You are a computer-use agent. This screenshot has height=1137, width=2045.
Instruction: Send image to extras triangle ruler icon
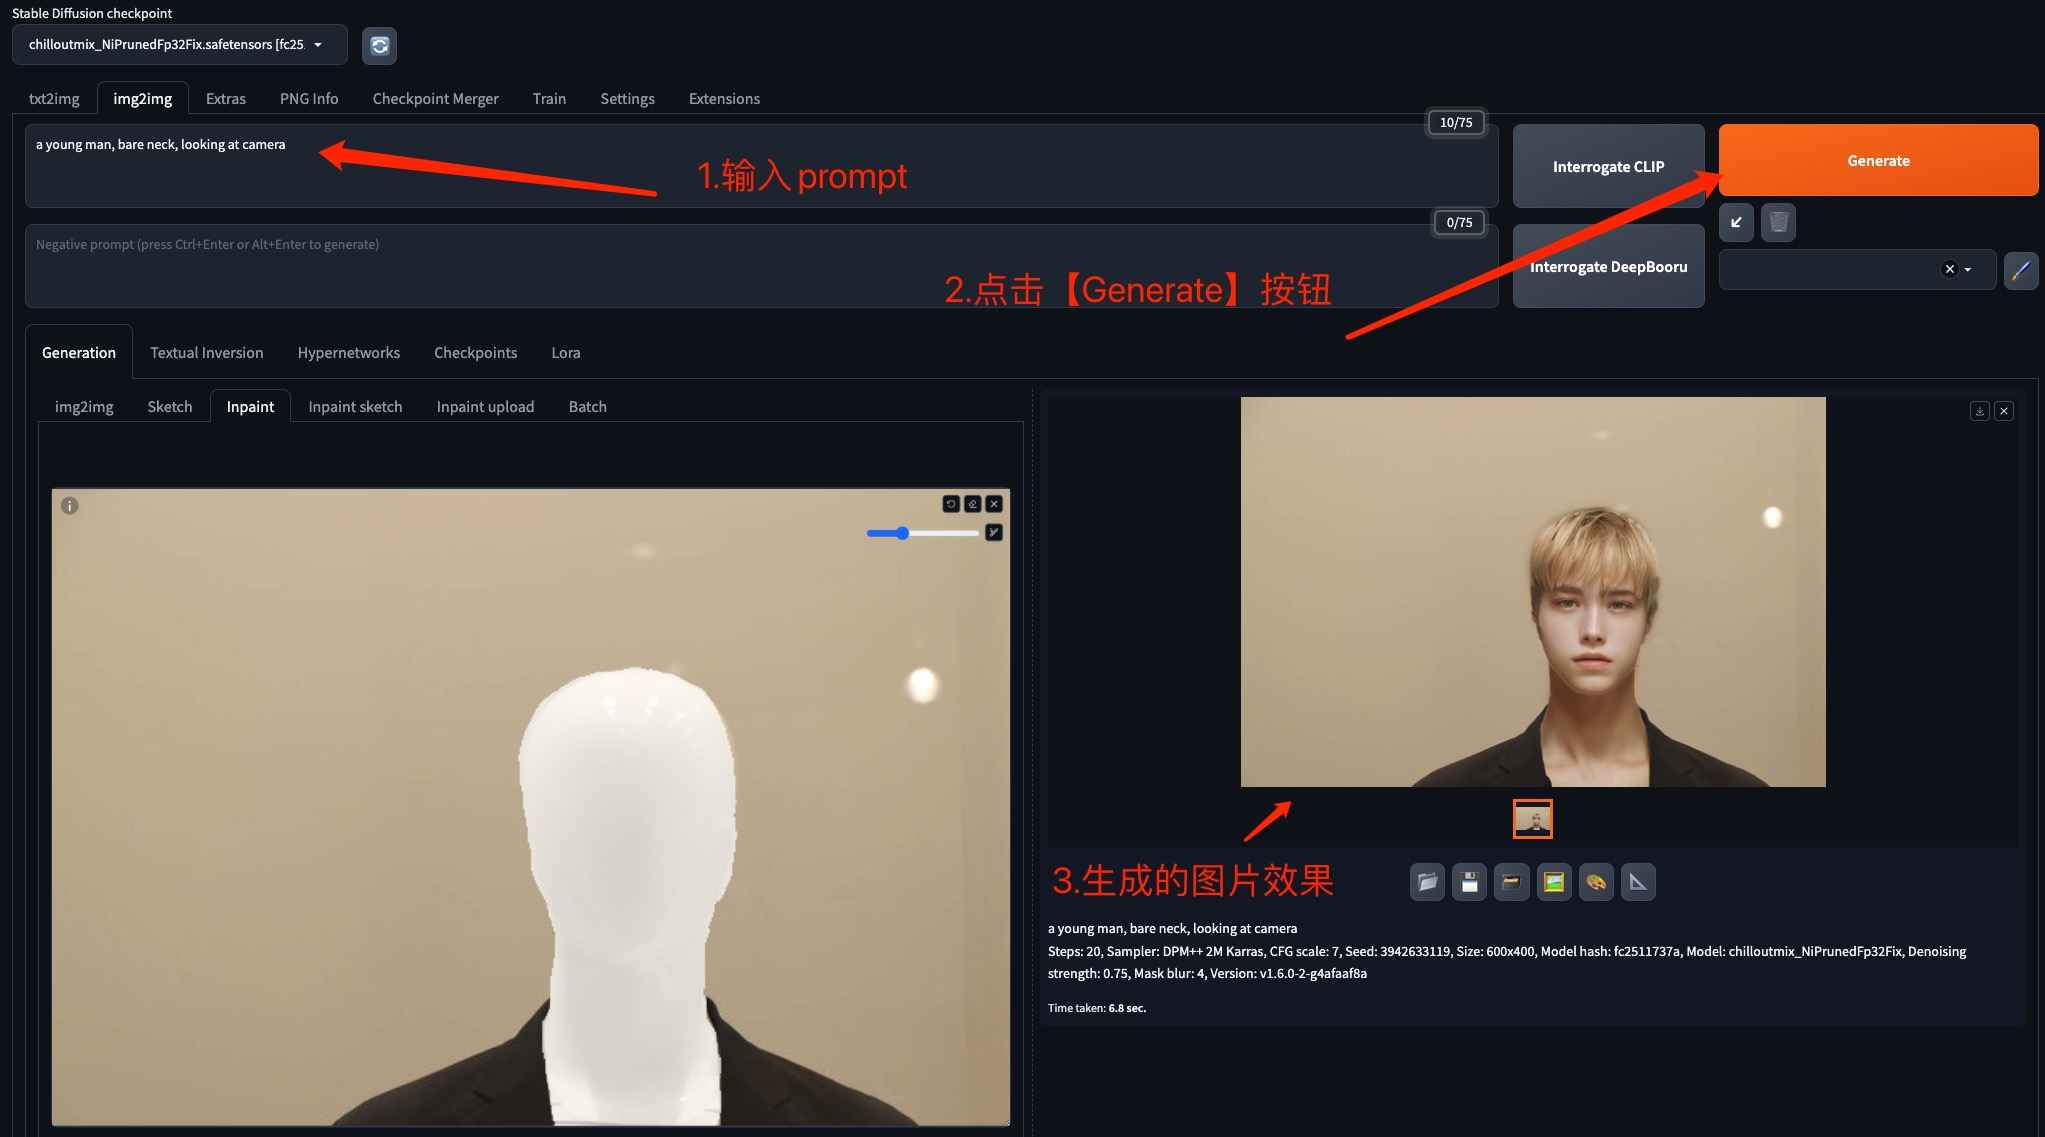coord(1638,882)
